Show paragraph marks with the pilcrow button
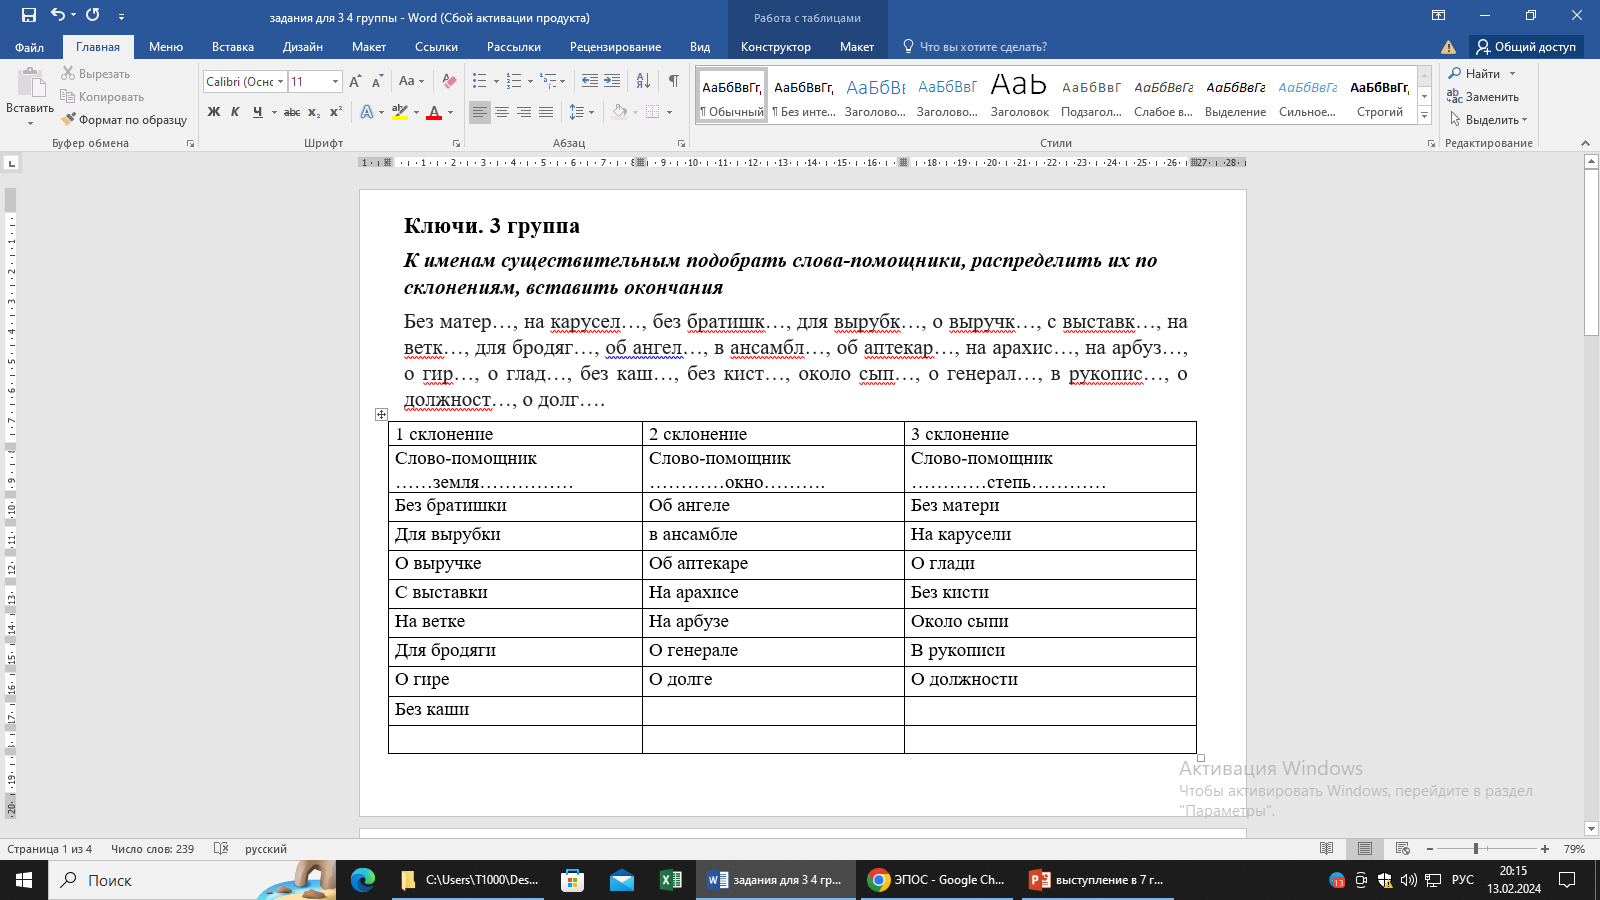This screenshot has height=900, width=1600. coord(673,81)
